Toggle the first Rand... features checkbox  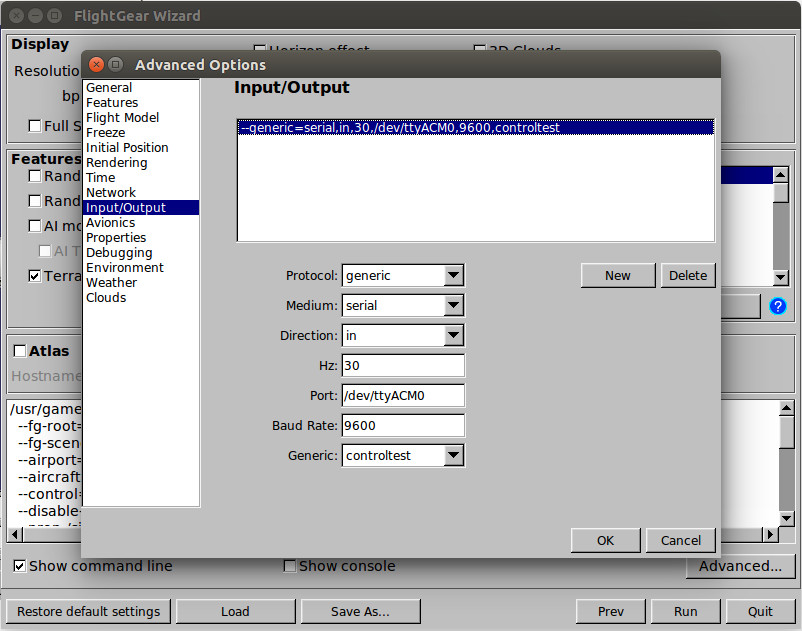(x=35, y=176)
